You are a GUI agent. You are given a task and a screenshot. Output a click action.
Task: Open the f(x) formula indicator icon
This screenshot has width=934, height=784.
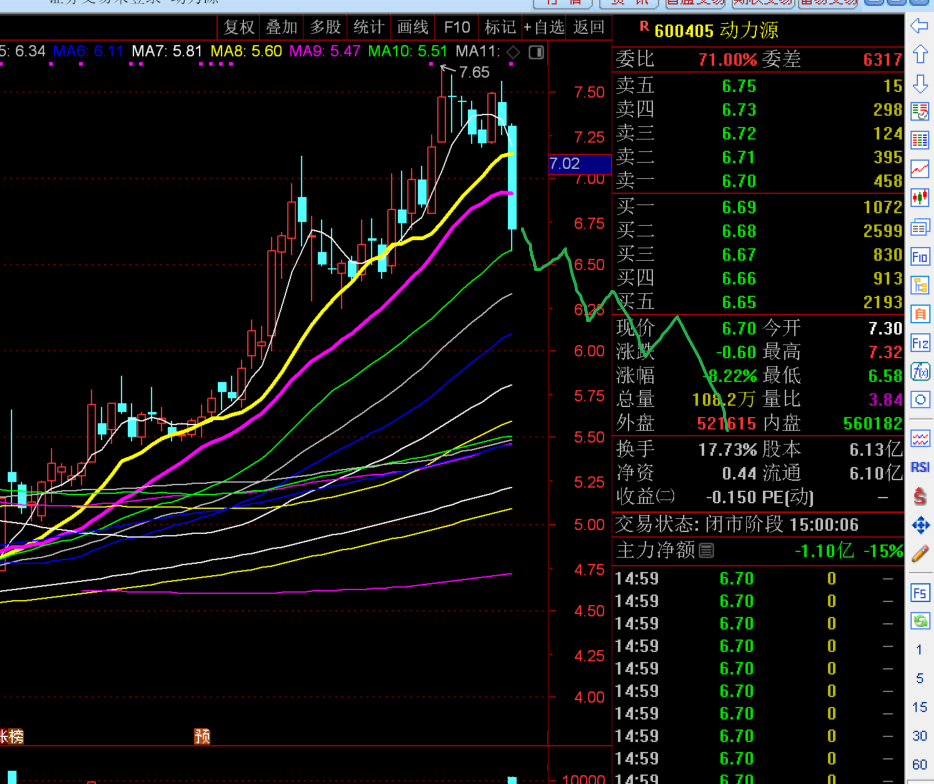[x=920, y=372]
